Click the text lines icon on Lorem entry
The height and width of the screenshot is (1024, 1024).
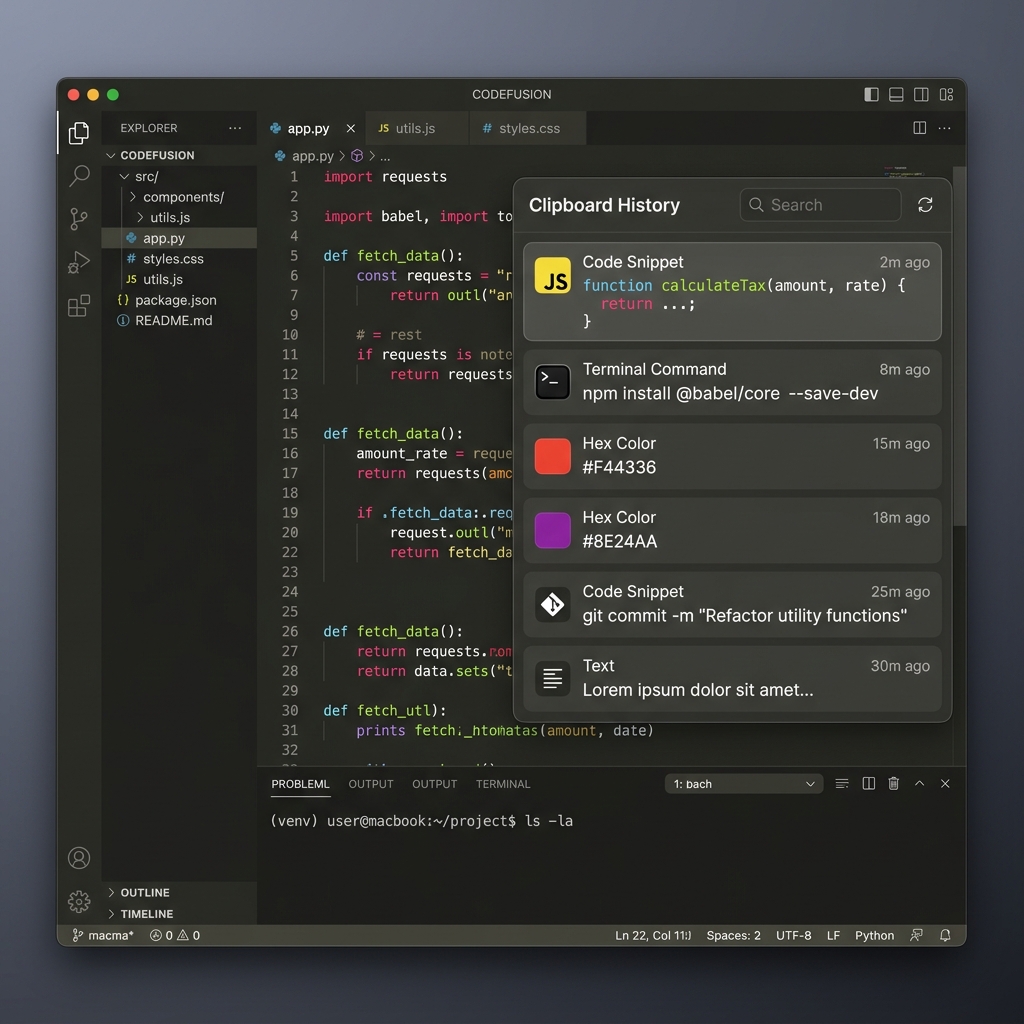pyautogui.click(x=552, y=679)
